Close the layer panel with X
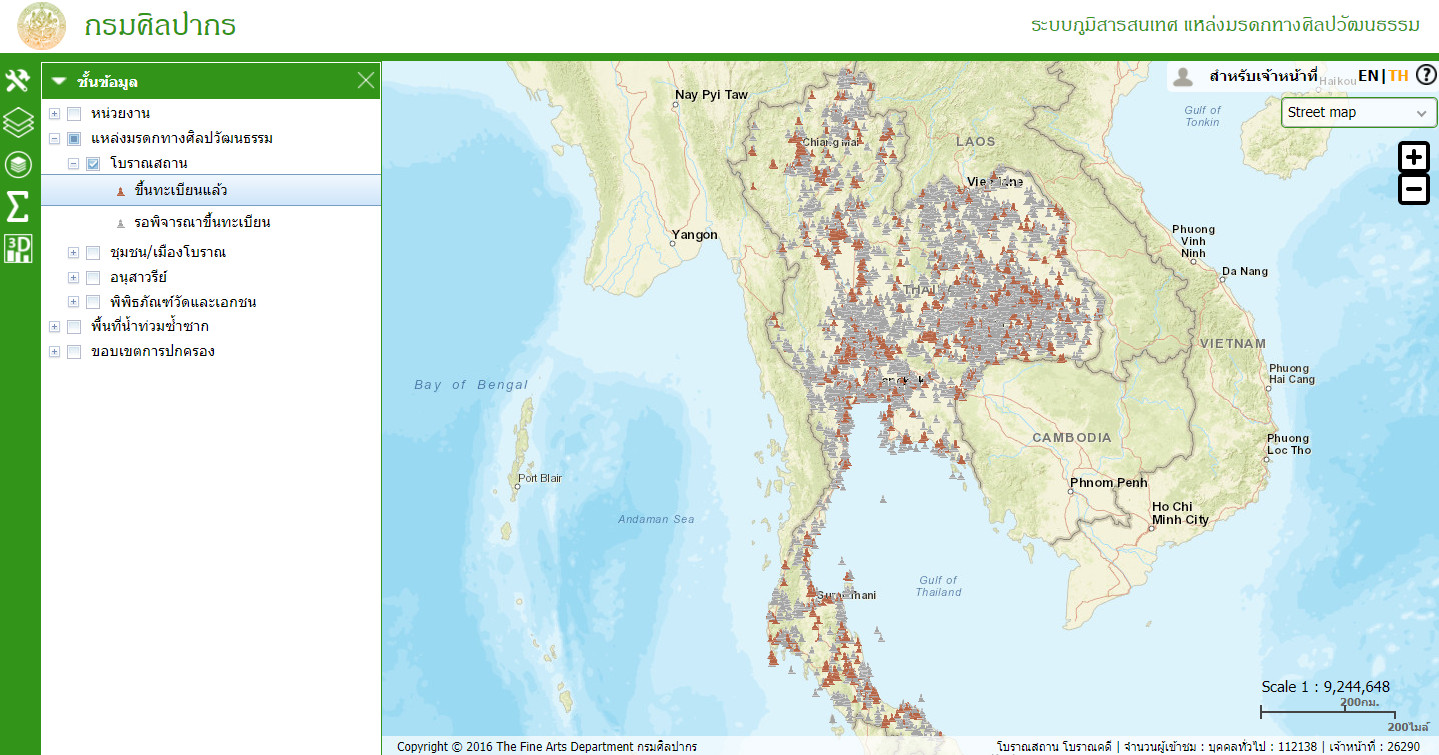This screenshot has height=755, width=1439. [x=366, y=81]
